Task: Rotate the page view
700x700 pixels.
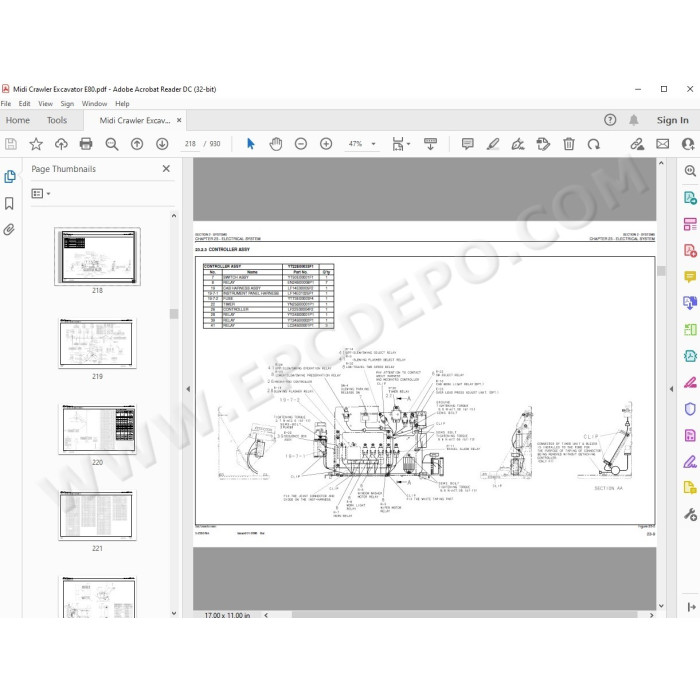Action: [x=594, y=144]
